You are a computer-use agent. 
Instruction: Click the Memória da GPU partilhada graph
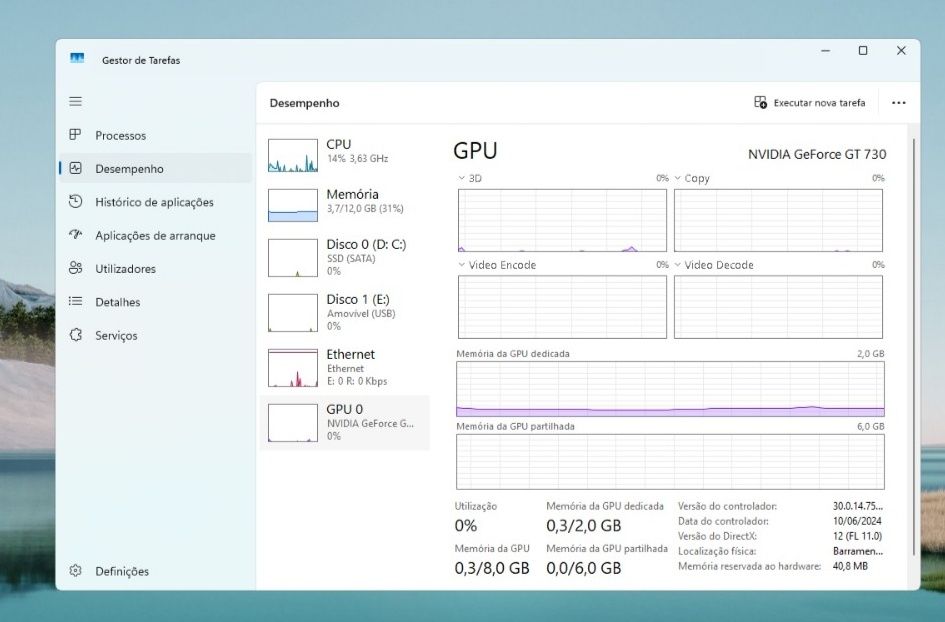670,462
